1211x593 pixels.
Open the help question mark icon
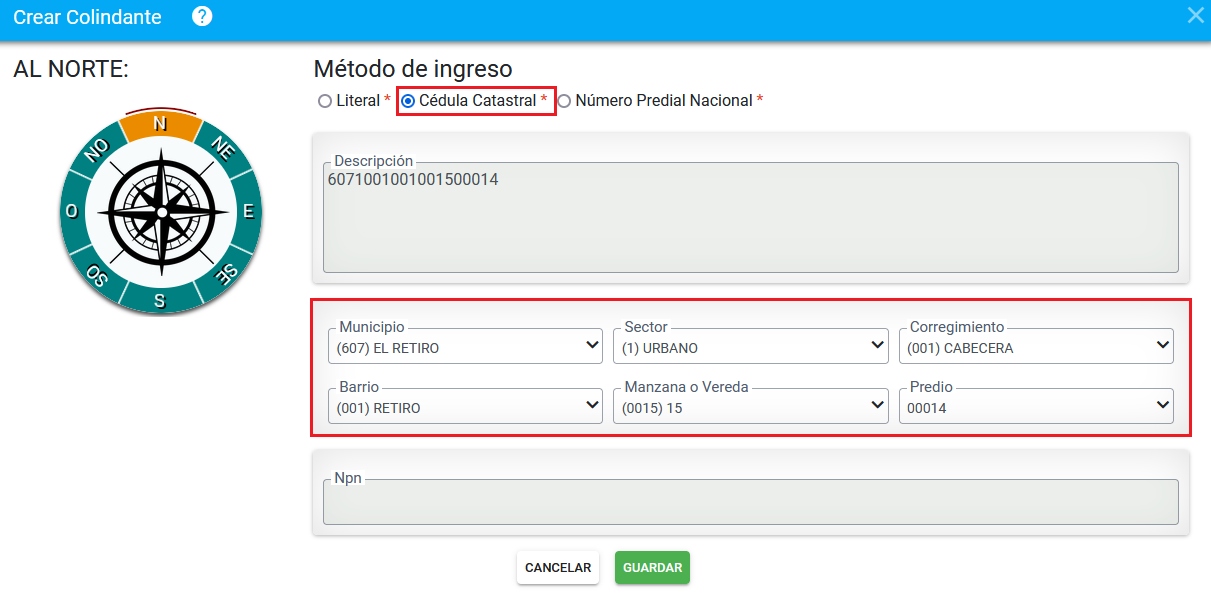(x=202, y=16)
